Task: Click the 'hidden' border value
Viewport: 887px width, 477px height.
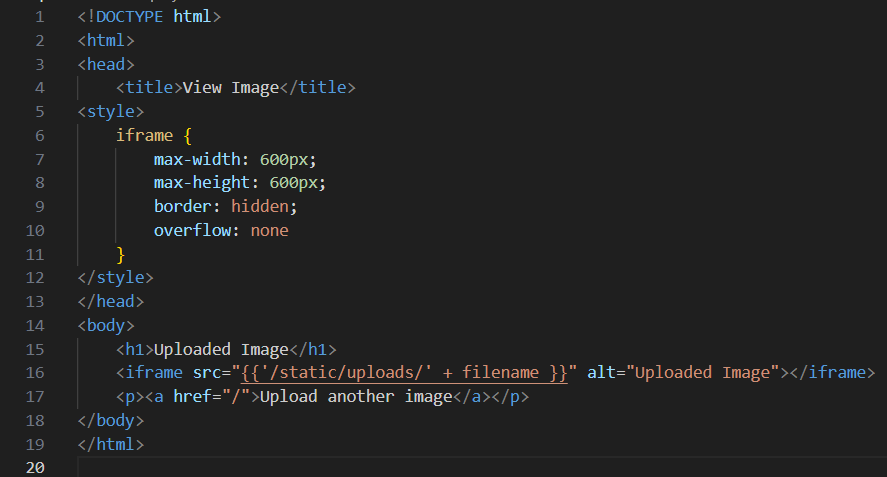Action: pyautogui.click(x=260, y=207)
